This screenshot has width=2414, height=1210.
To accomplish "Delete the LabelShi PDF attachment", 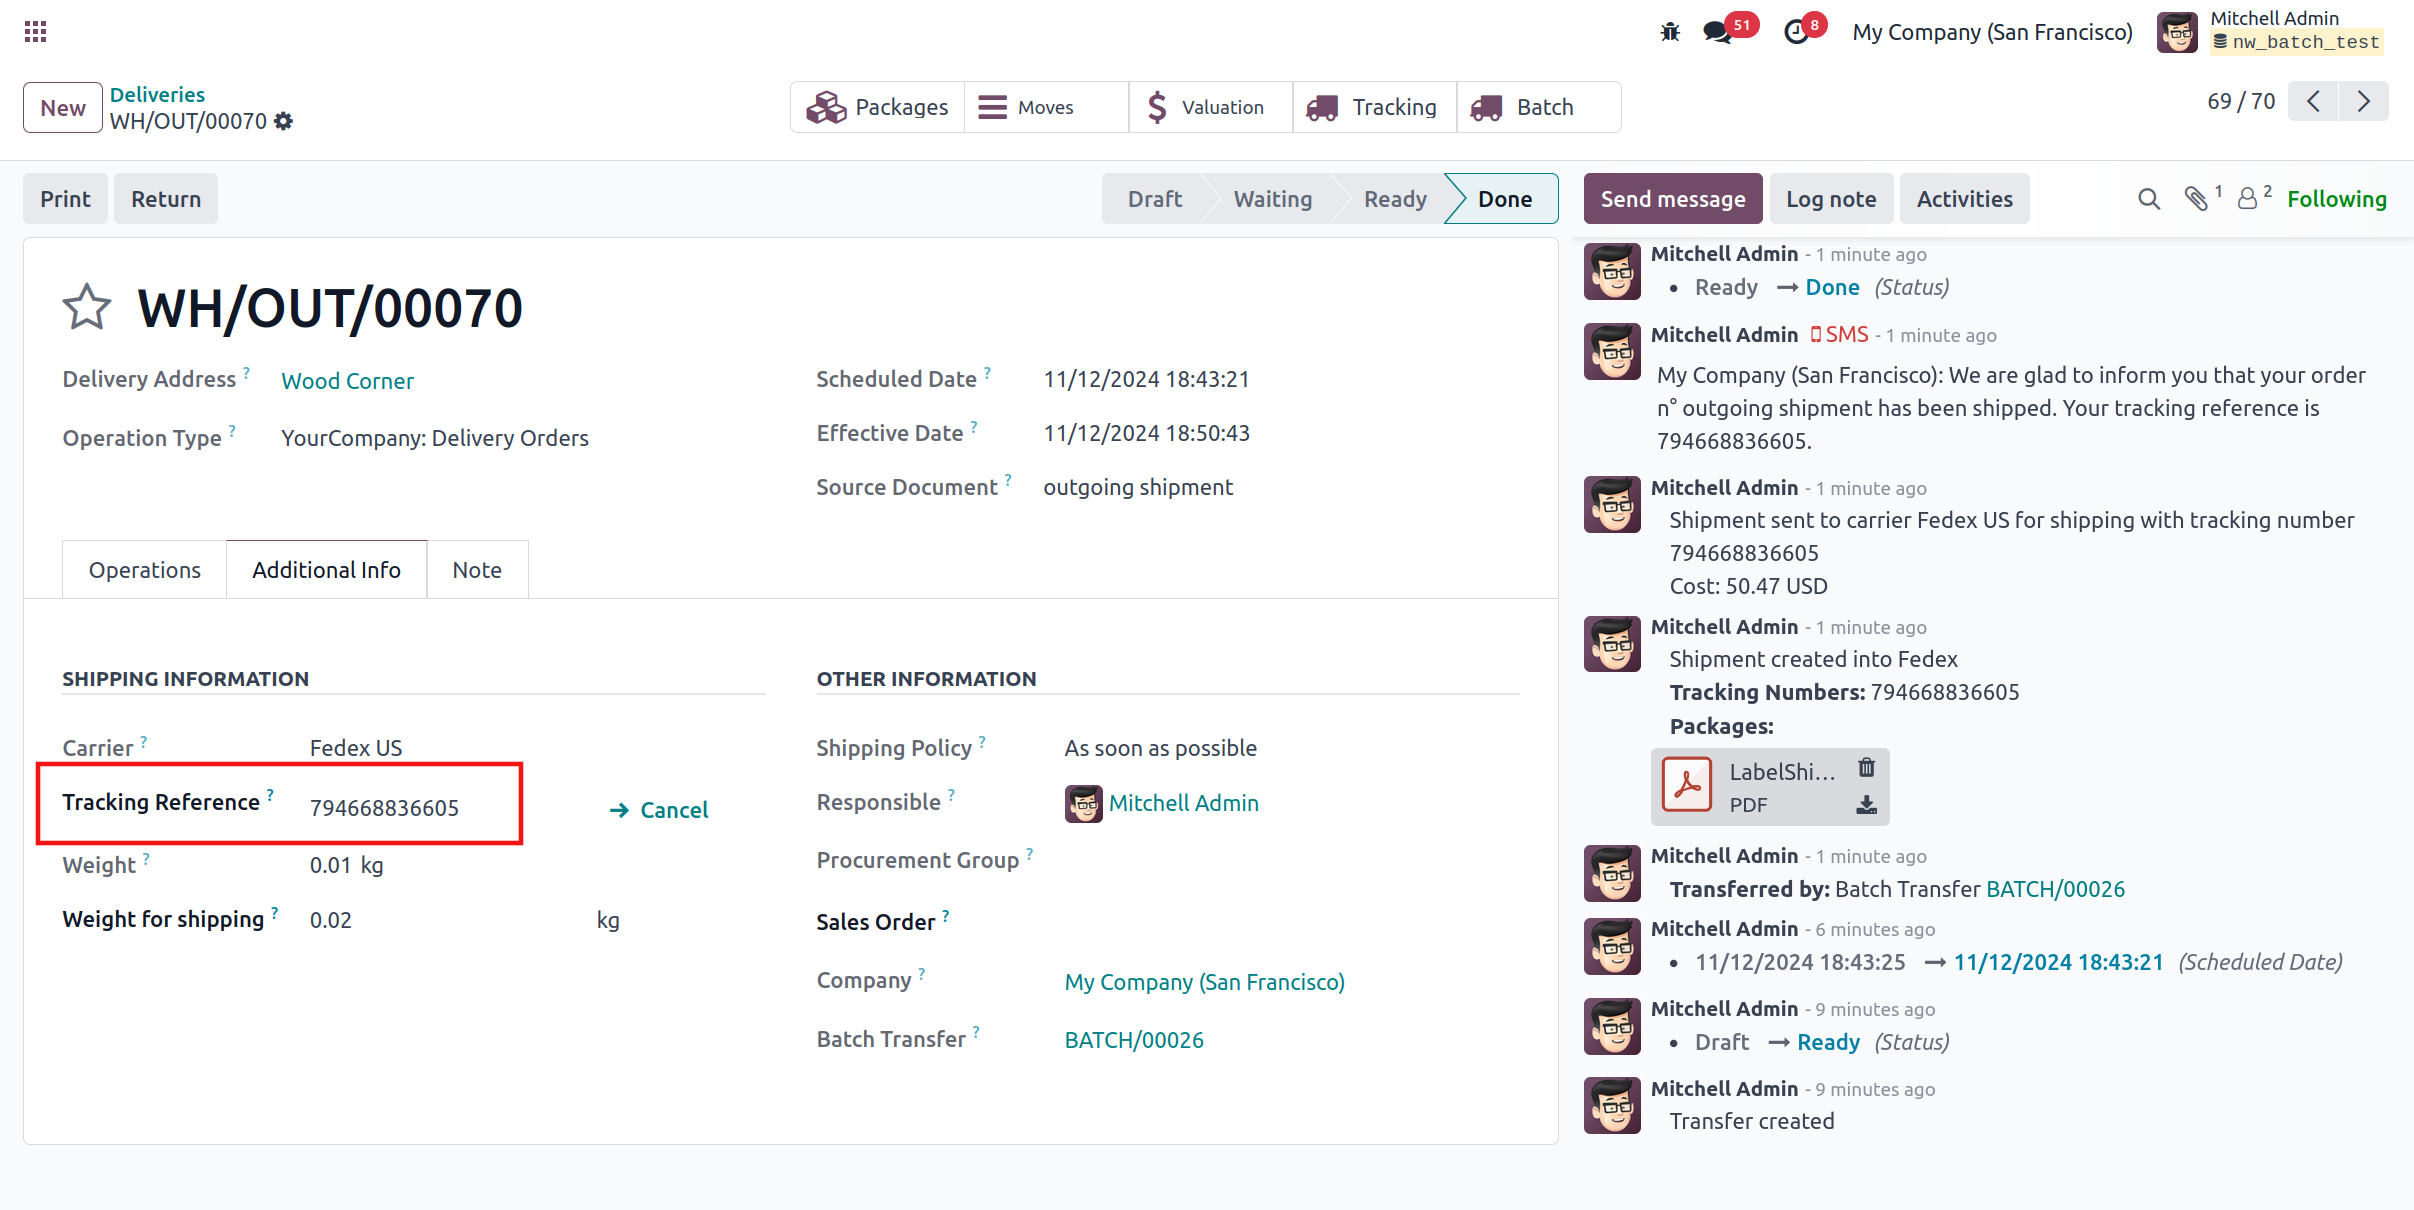I will click(x=1866, y=768).
